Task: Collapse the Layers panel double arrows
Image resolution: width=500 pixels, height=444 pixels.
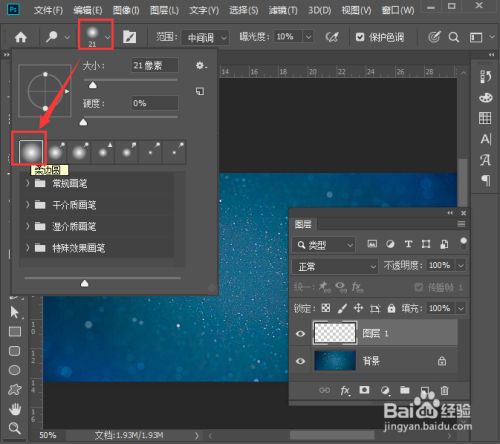Action: (x=450, y=213)
